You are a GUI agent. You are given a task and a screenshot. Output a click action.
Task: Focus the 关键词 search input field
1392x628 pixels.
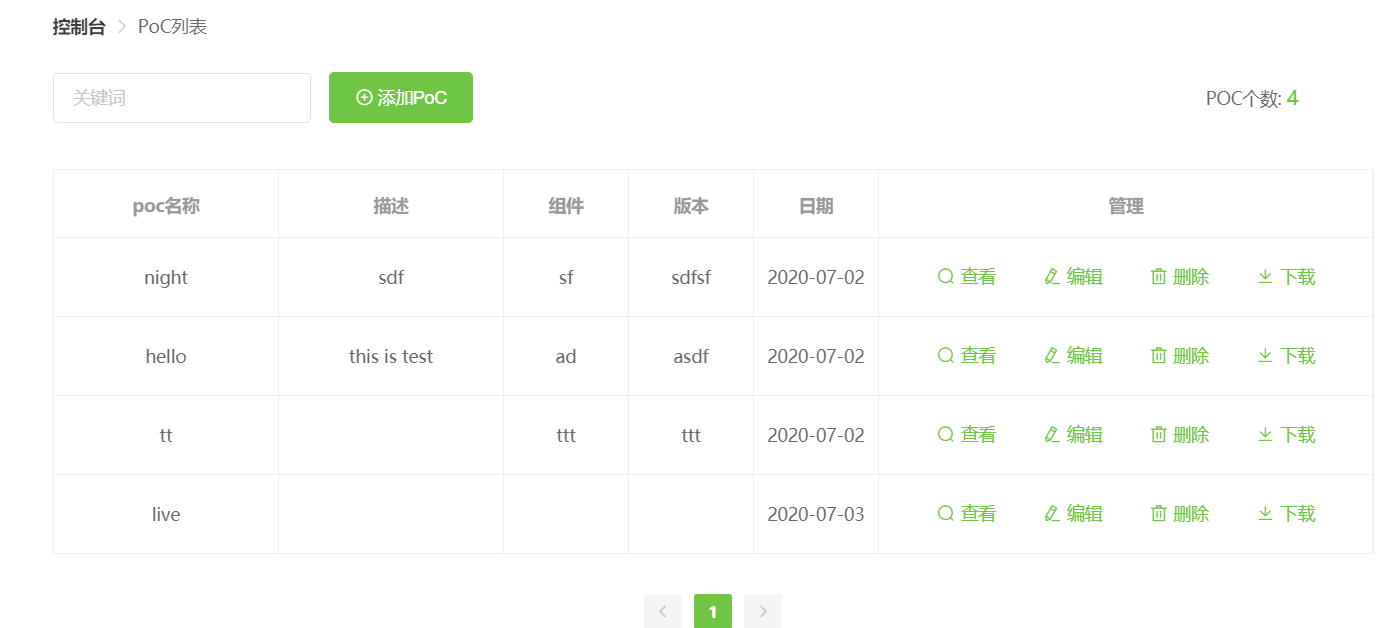182,98
